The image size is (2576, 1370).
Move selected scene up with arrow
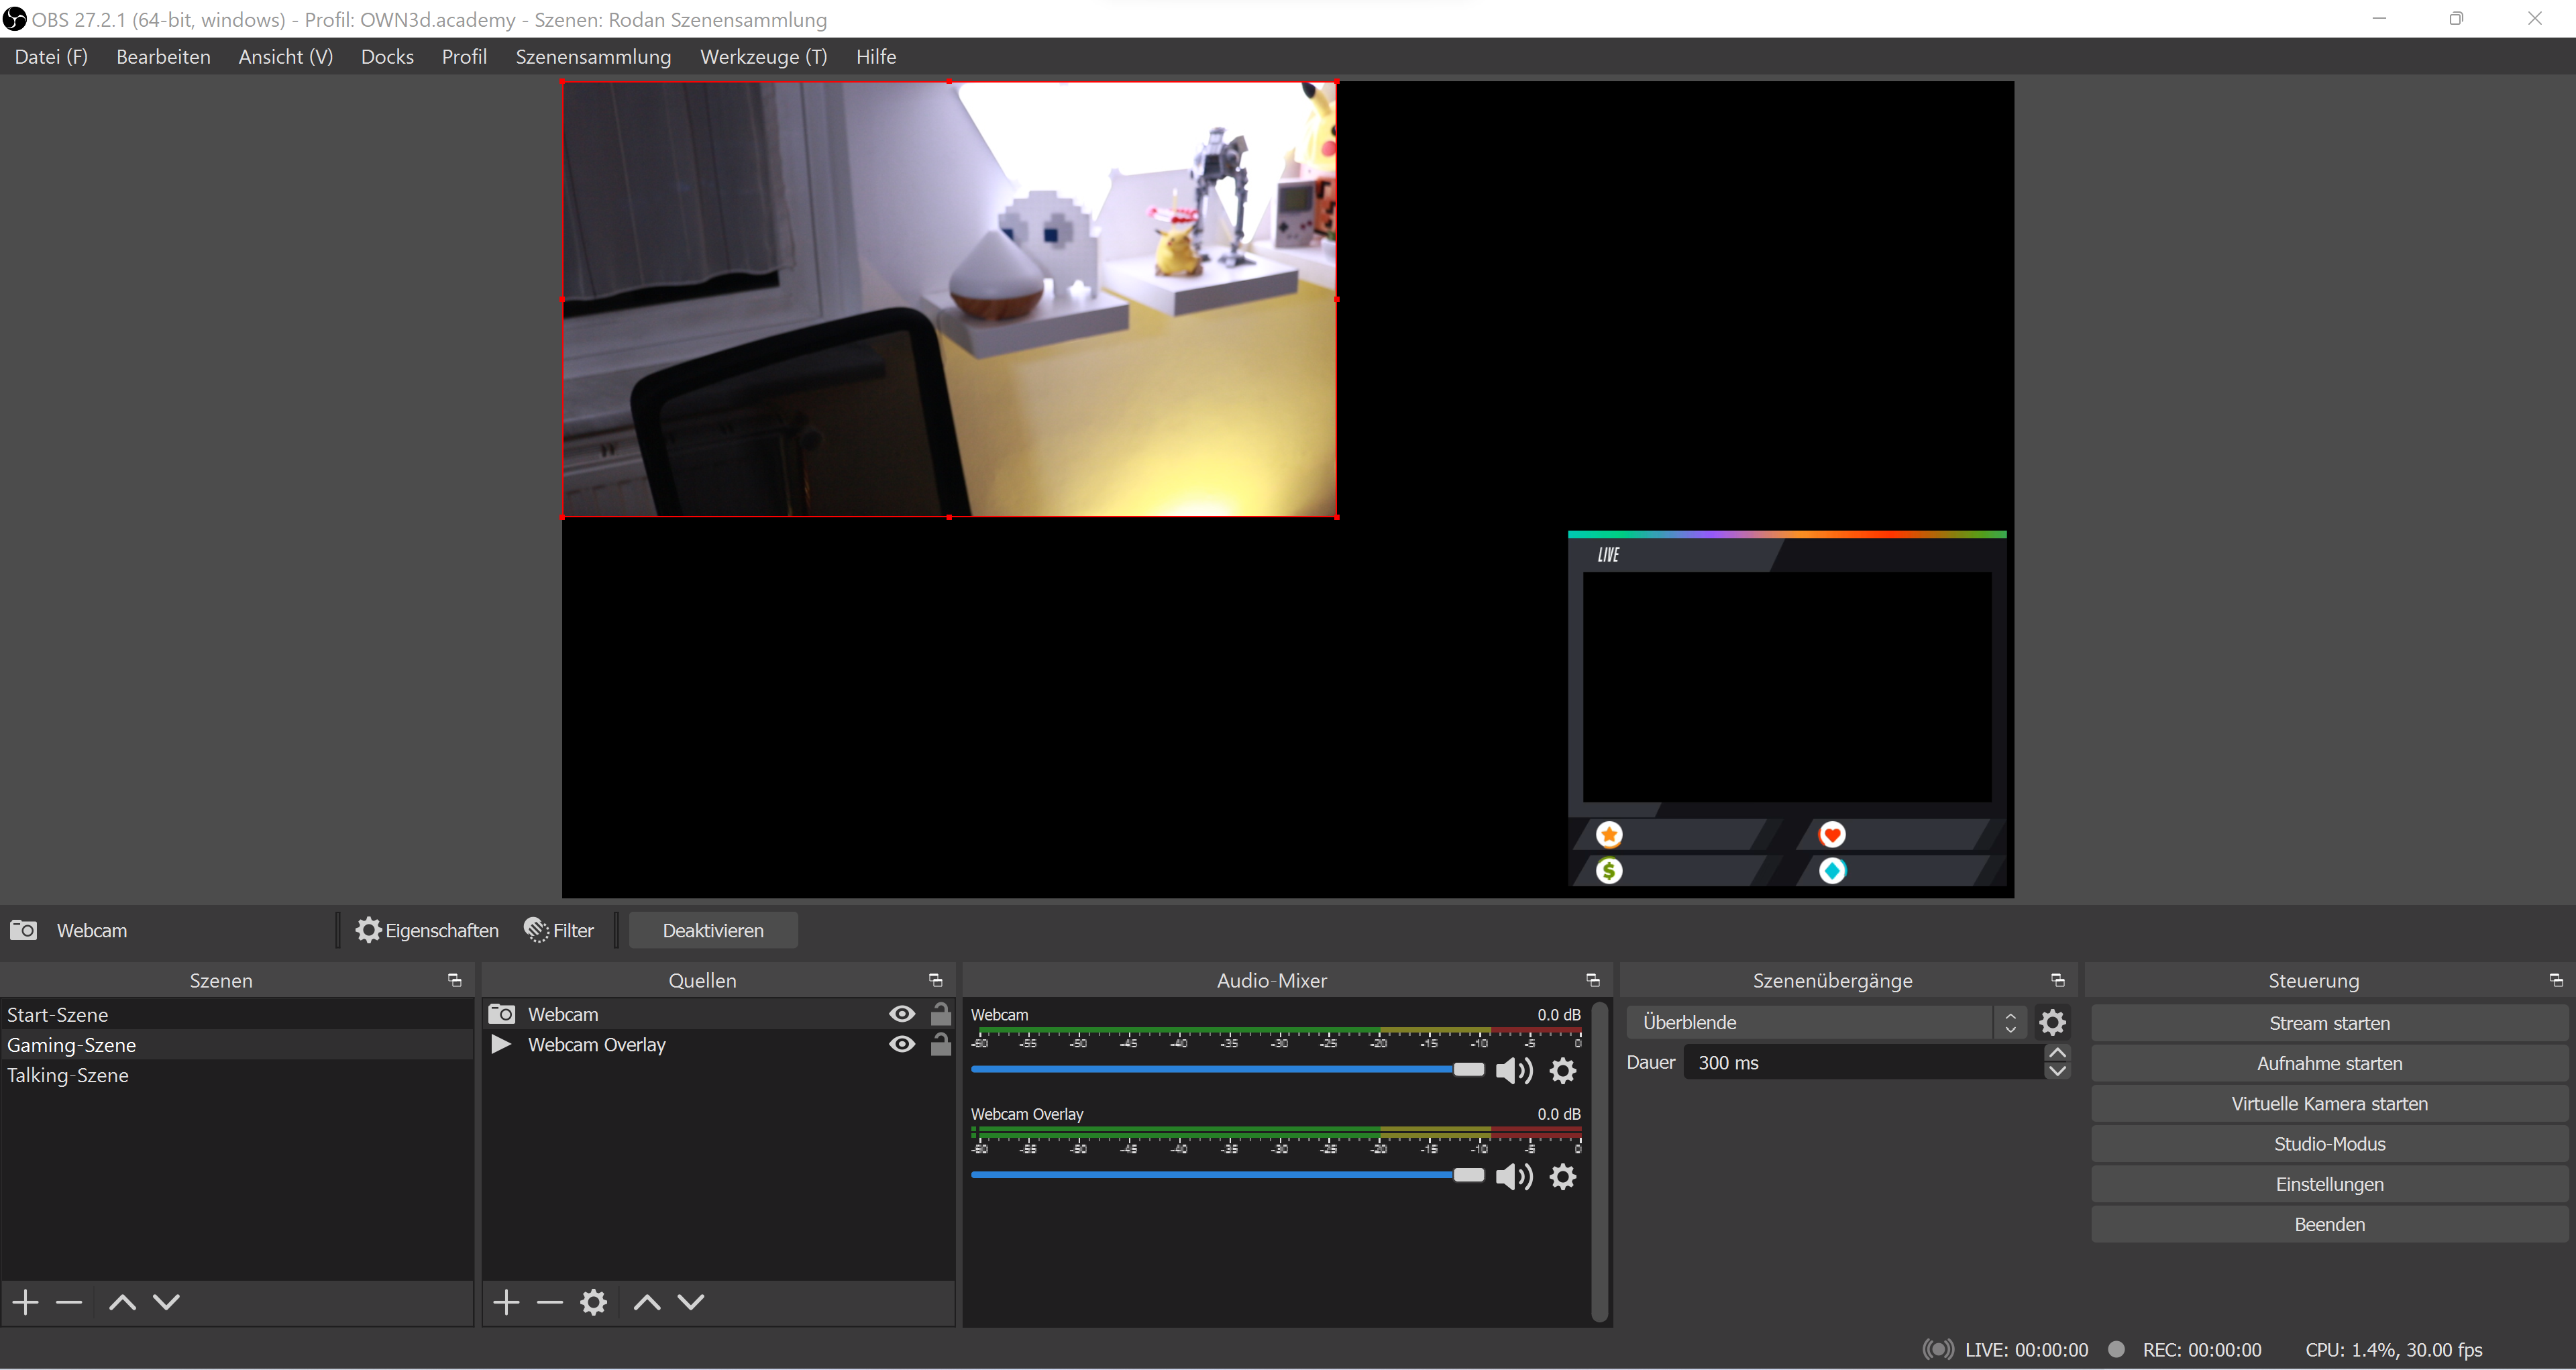[122, 1302]
